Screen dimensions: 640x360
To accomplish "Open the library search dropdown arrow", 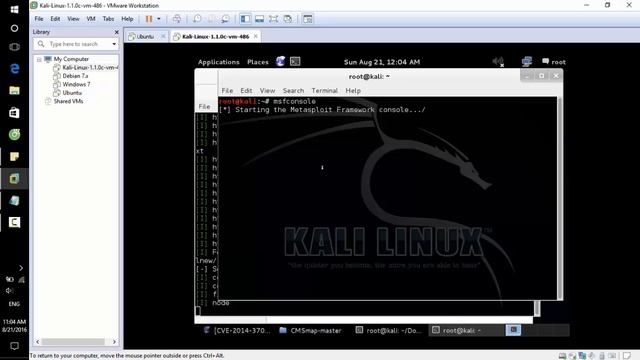I will pyautogui.click(x=114, y=44).
